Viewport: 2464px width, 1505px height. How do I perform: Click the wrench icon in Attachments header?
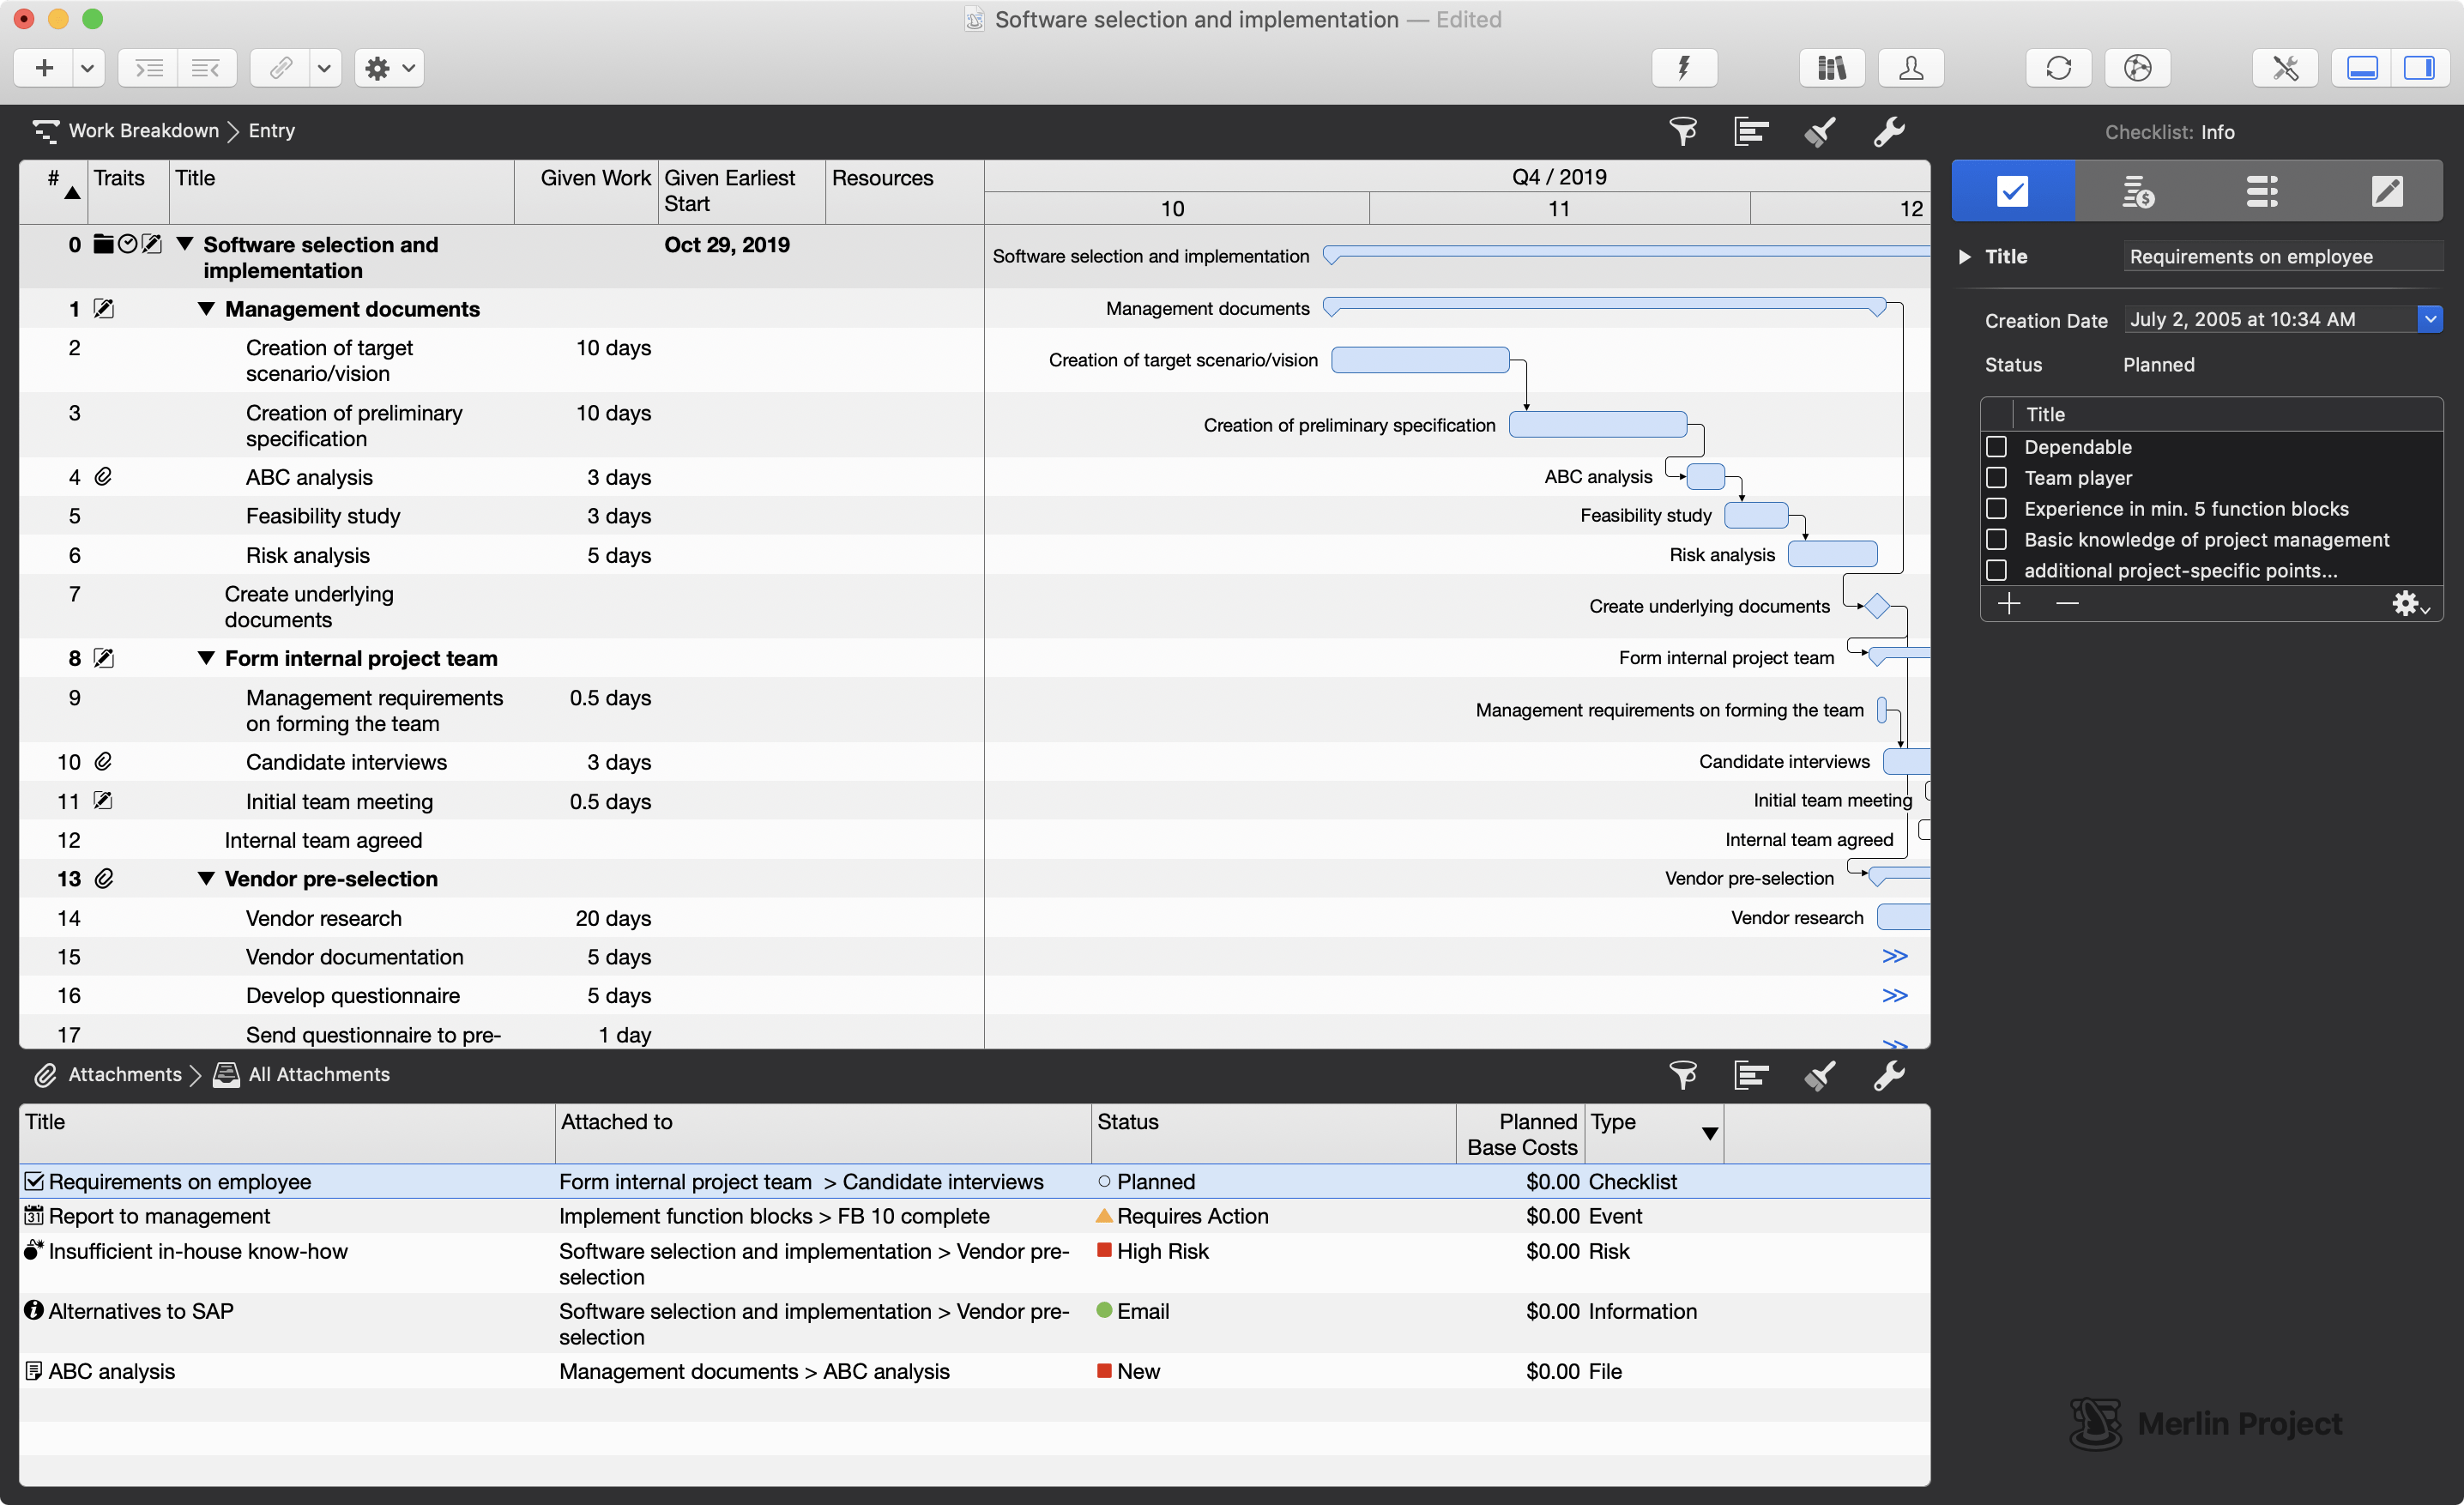(x=1888, y=1075)
